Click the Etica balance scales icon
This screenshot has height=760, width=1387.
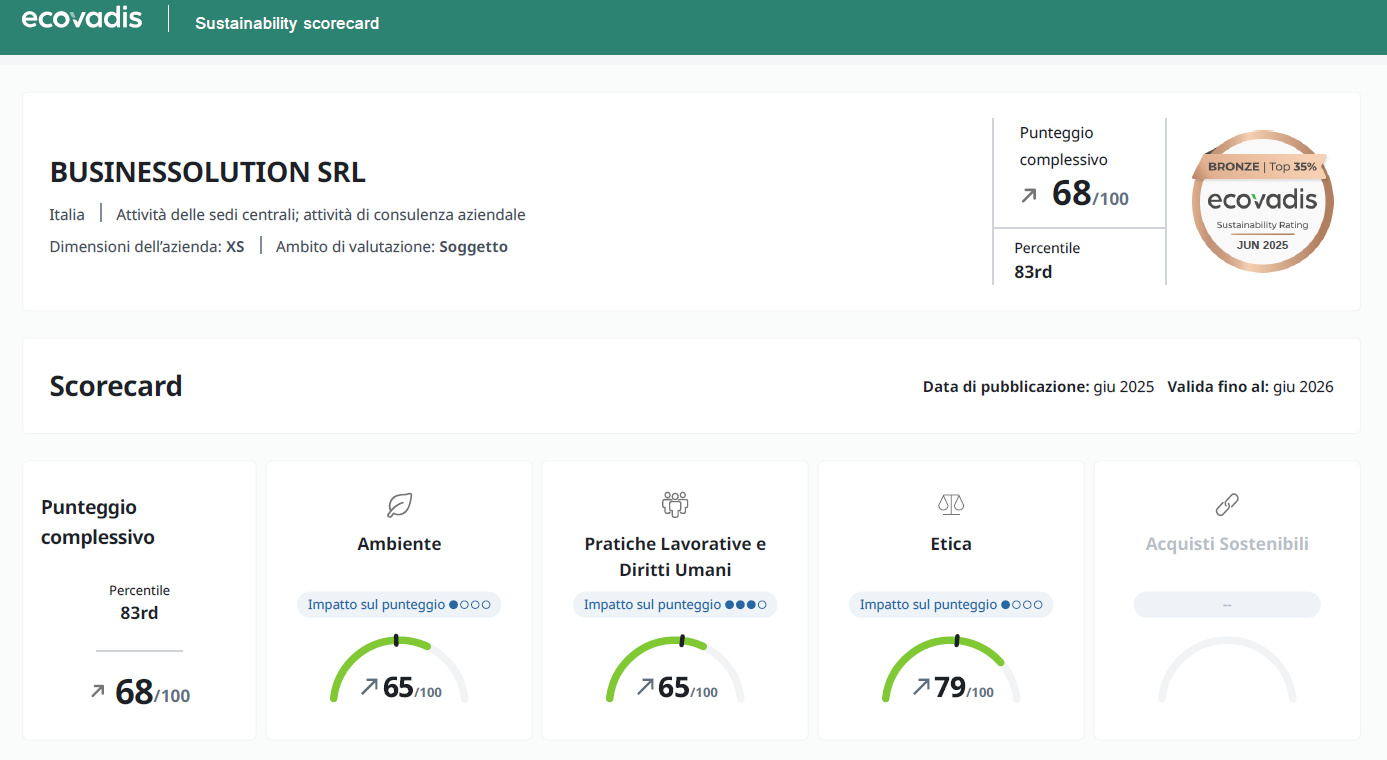click(951, 505)
